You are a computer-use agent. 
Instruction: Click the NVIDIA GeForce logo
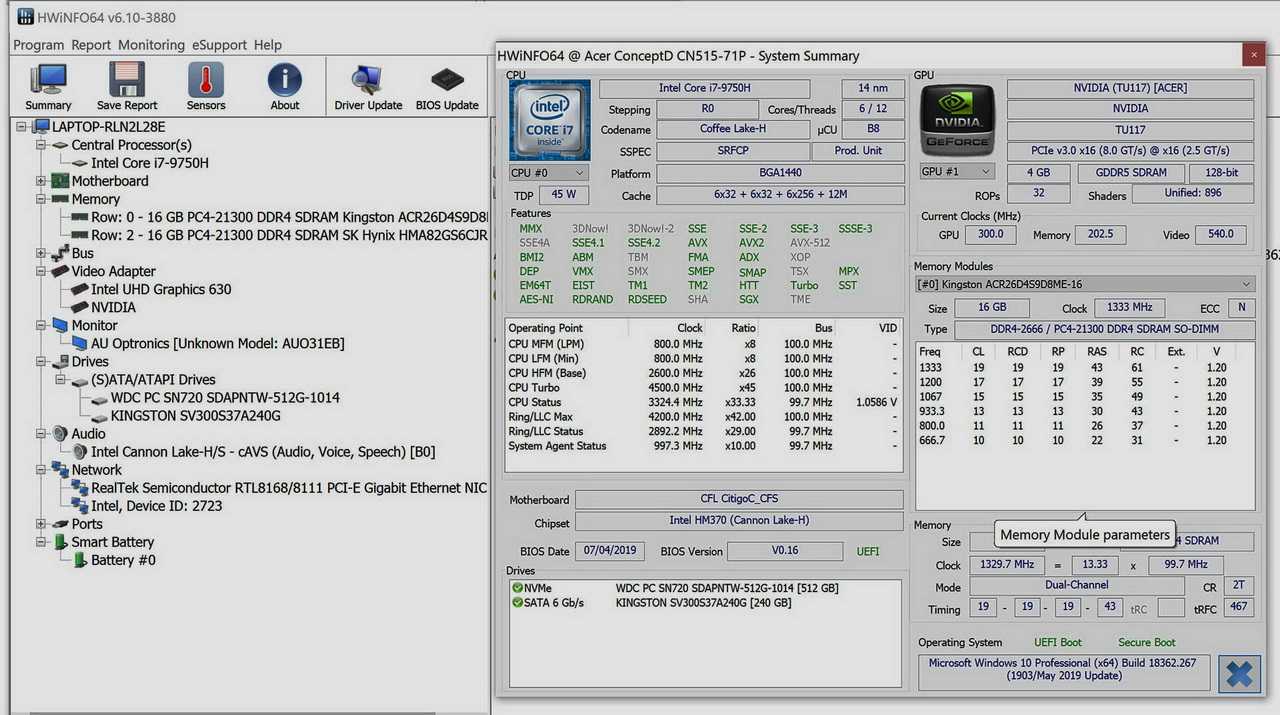point(957,119)
